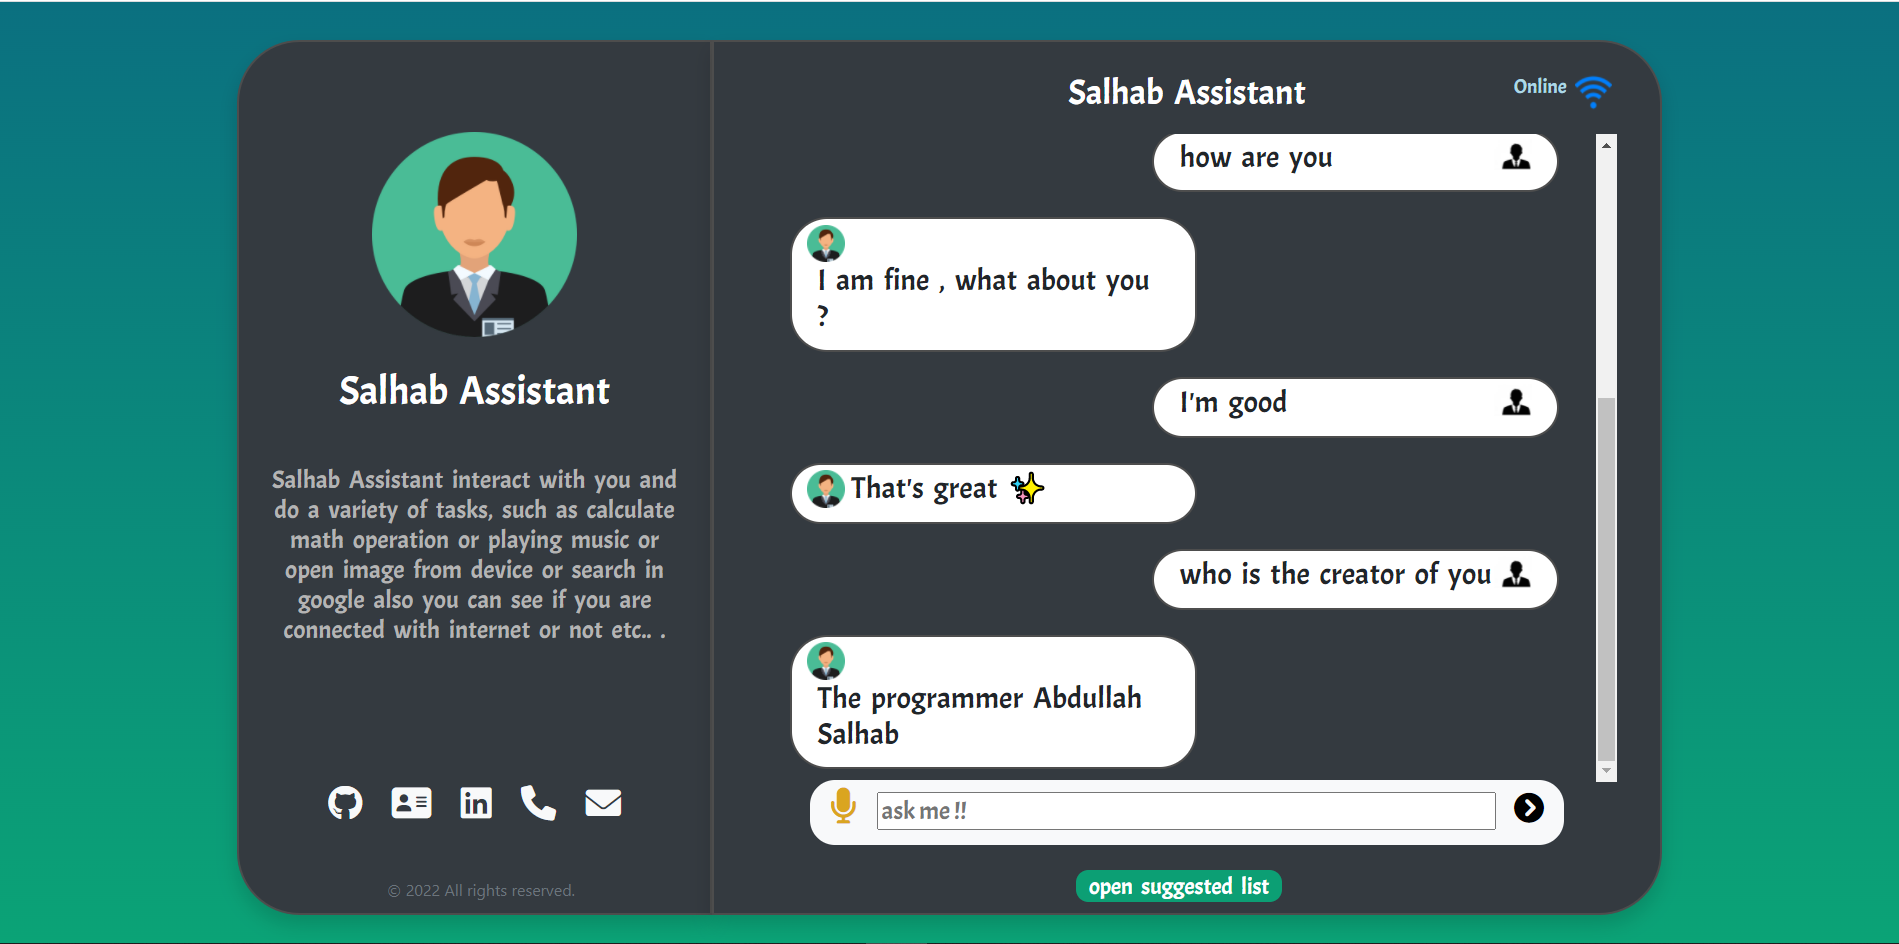
Task: Click the chat scrollbar down arrow
Action: coord(1606,771)
